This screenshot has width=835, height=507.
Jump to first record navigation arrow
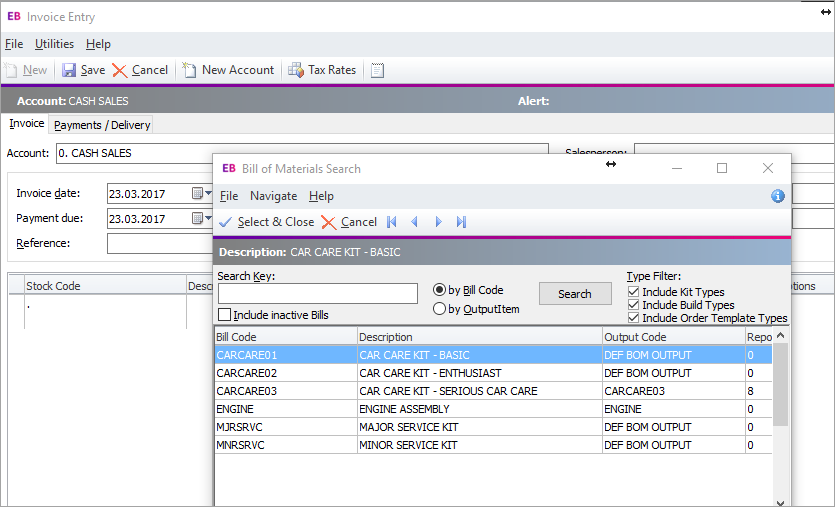click(x=391, y=222)
